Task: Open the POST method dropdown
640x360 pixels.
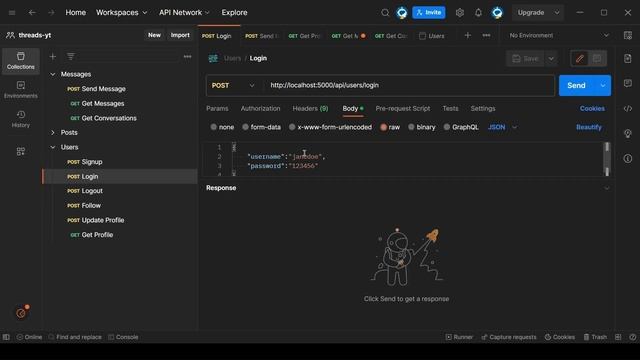Action: click(x=233, y=85)
